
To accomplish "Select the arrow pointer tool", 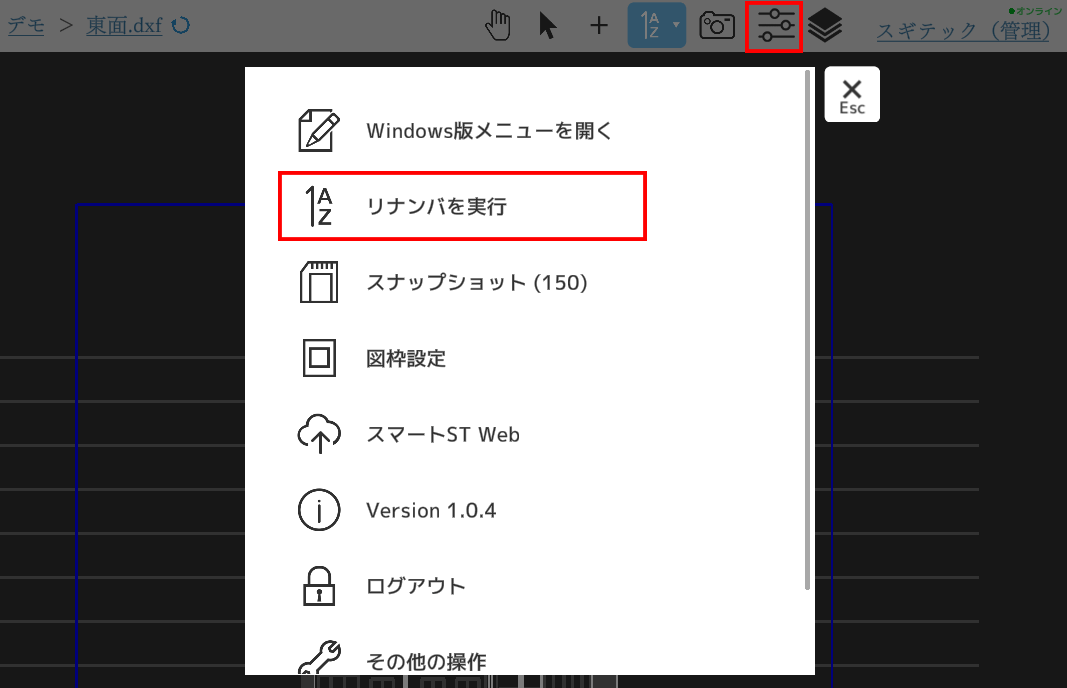I will pos(547,26).
